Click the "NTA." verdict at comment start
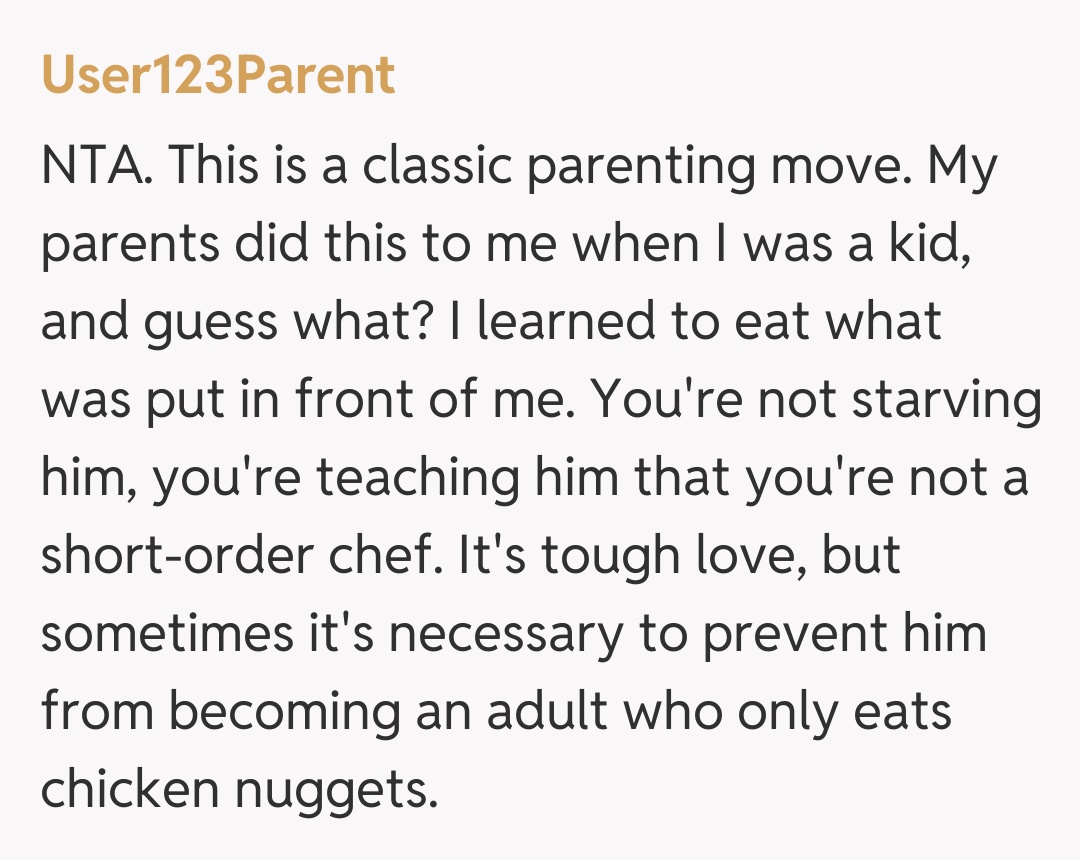This screenshot has height=860, width=1080. pyautogui.click(x=97, y=167)
